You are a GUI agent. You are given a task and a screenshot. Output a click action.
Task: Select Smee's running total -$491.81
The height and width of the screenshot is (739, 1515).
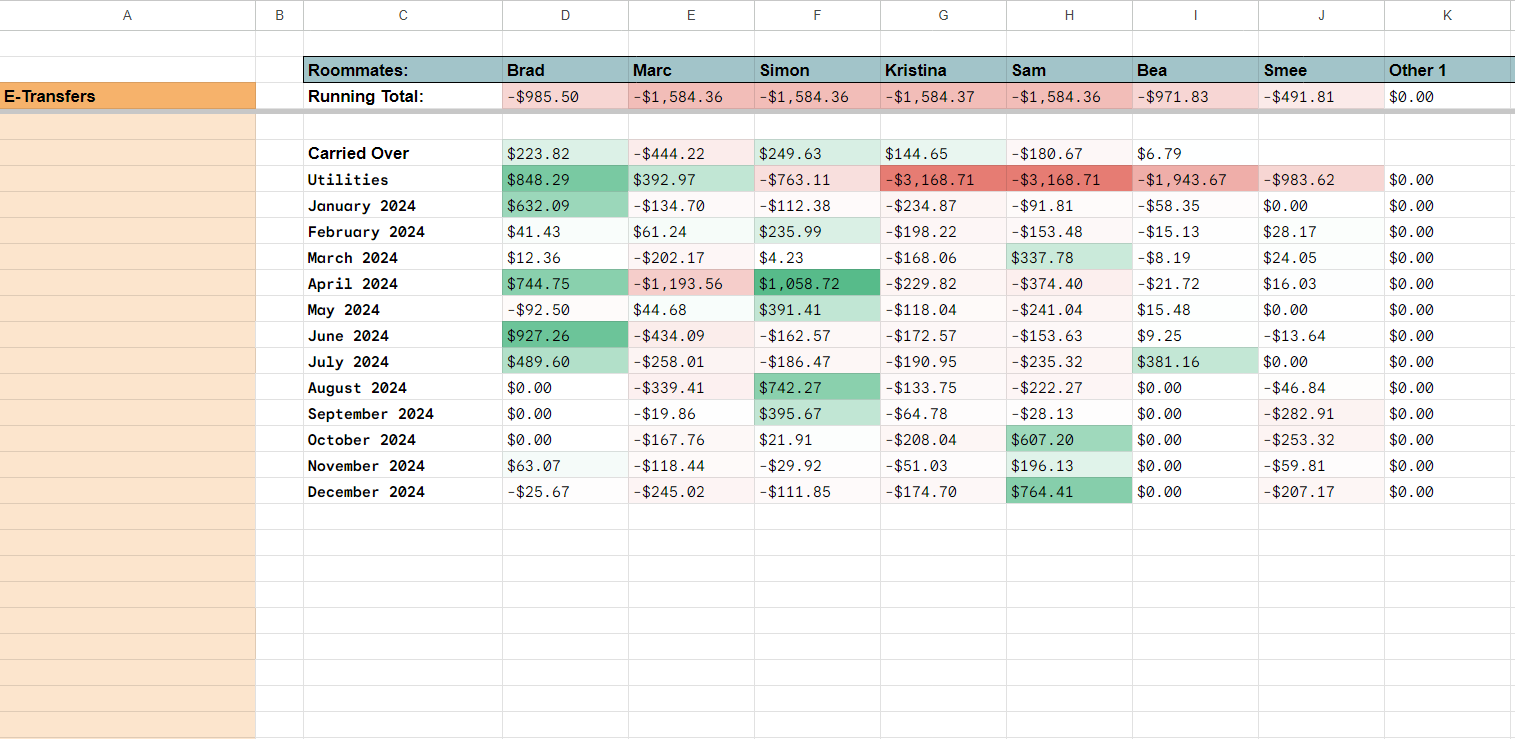(1321, 97)
